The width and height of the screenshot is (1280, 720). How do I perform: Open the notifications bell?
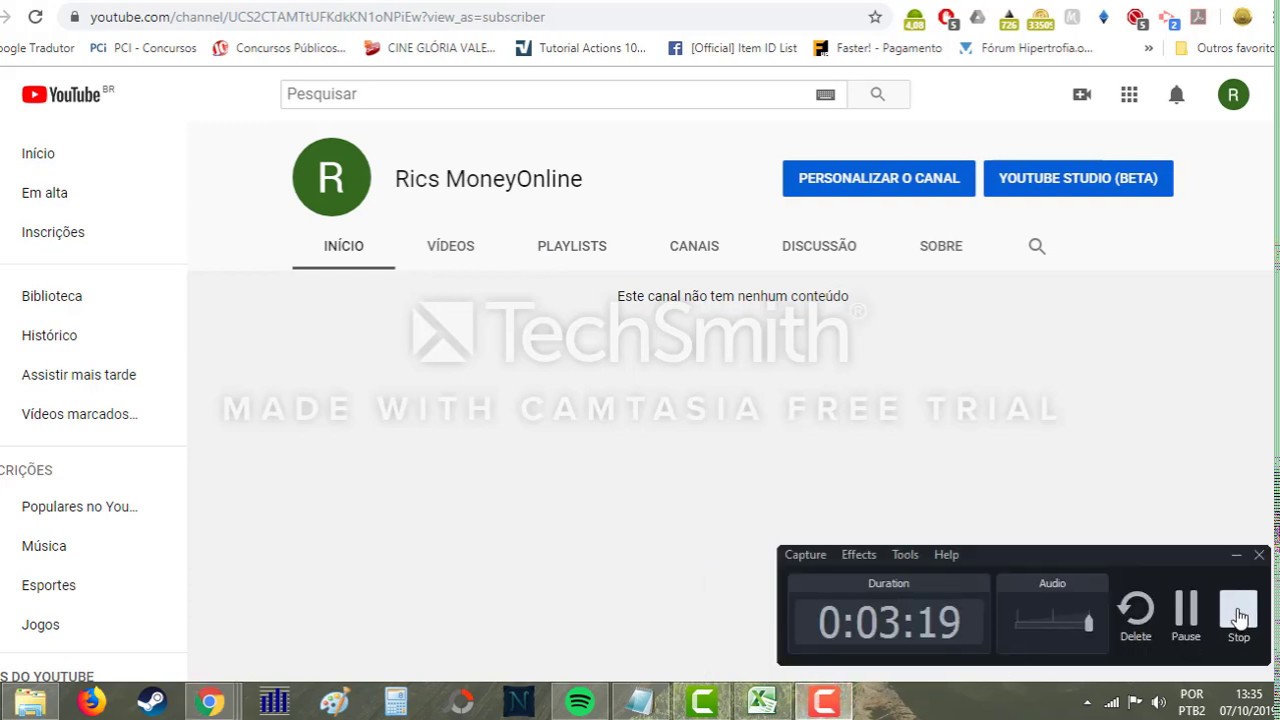pyautogui.click(x=1177, y=94)
